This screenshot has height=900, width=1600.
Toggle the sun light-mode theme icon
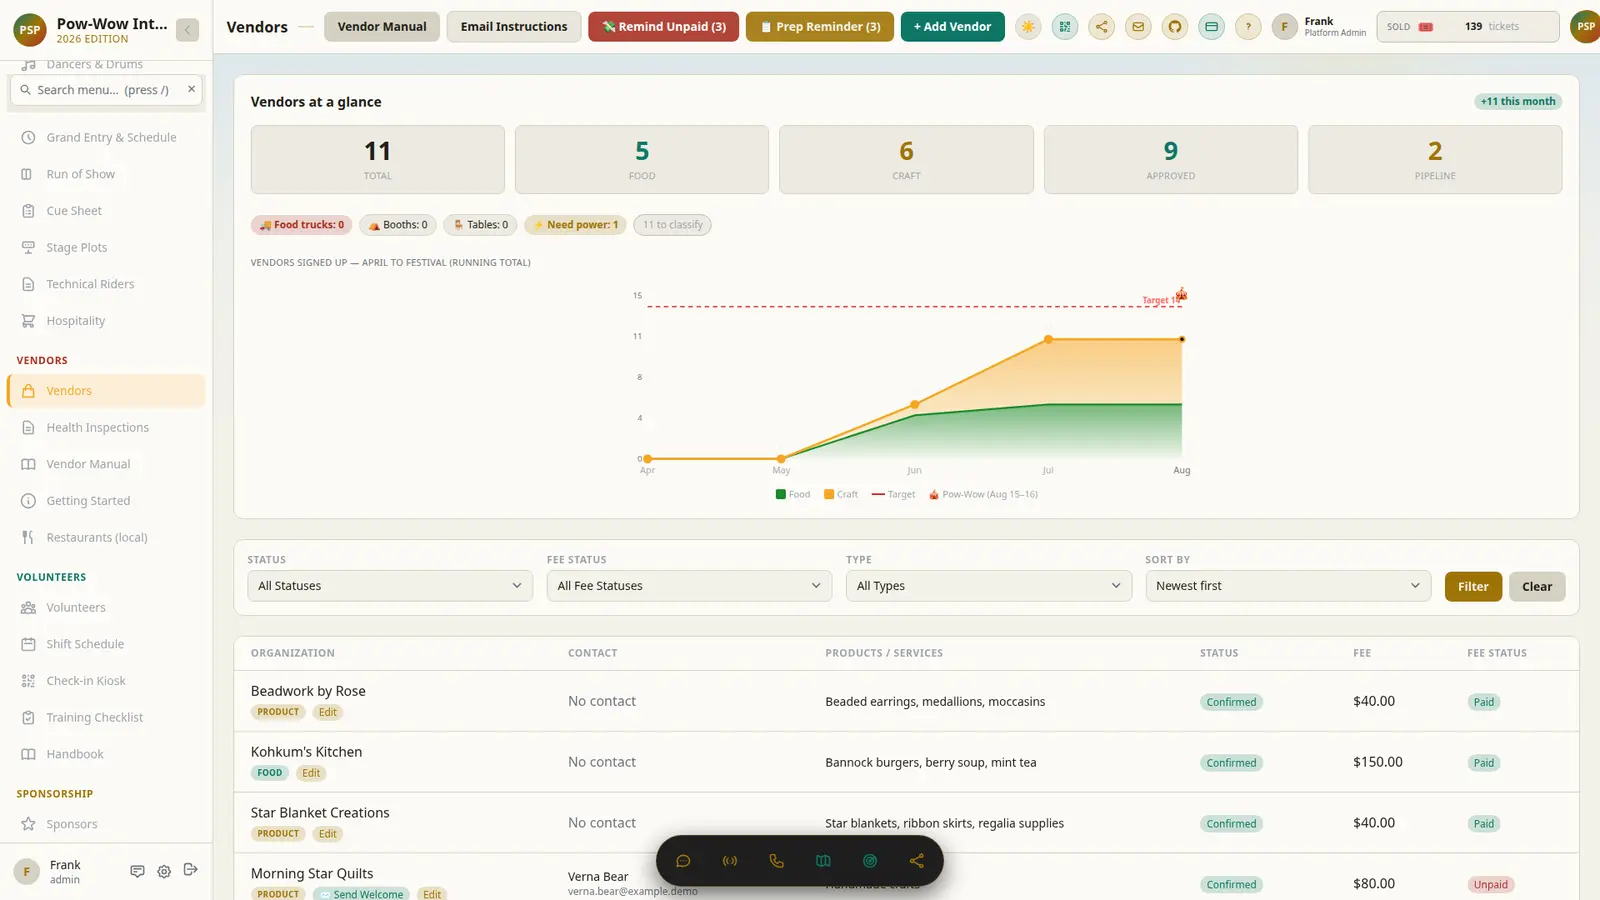[x=1028, y=27]
